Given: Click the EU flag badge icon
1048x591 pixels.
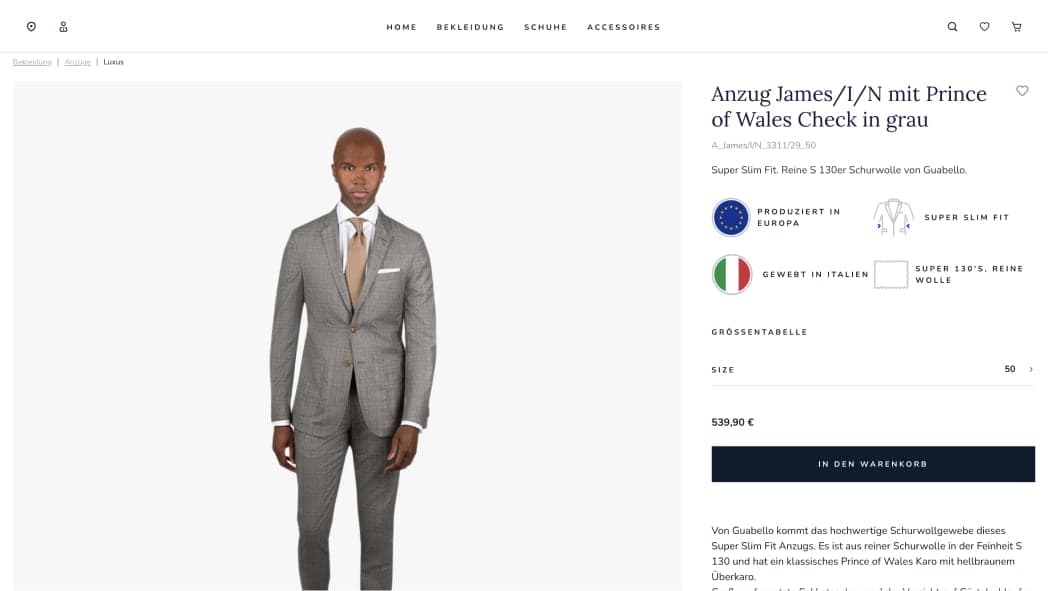Looking at the screenshot, I should click(x=731, y=217).
